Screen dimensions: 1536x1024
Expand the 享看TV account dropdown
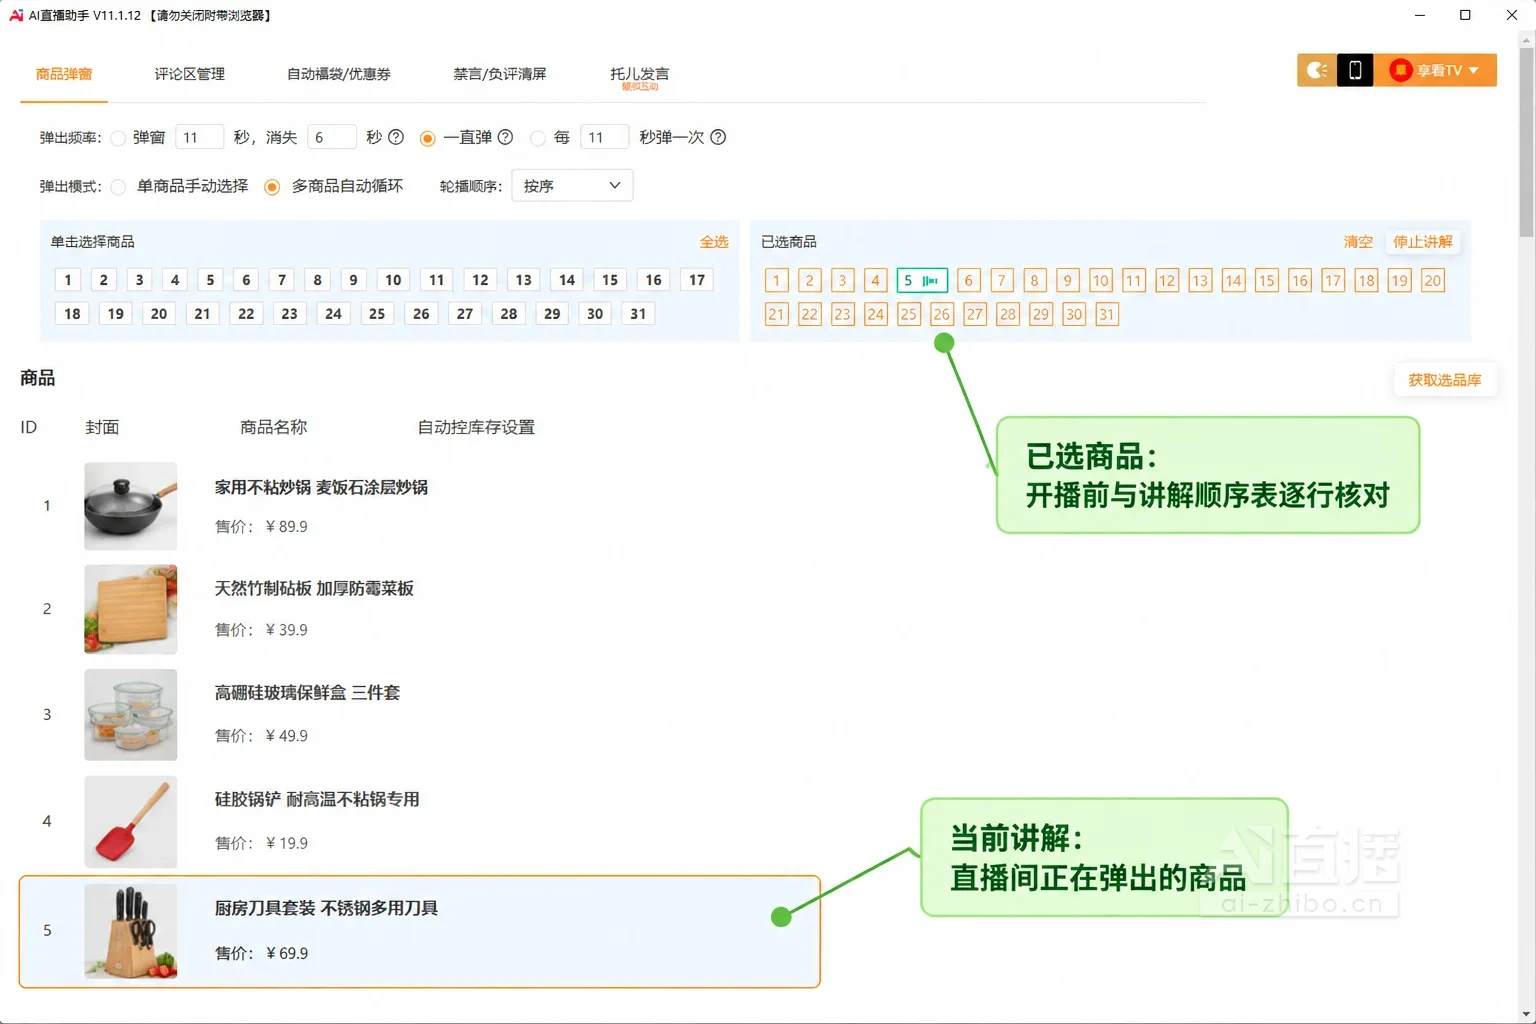click(1435, 70)
